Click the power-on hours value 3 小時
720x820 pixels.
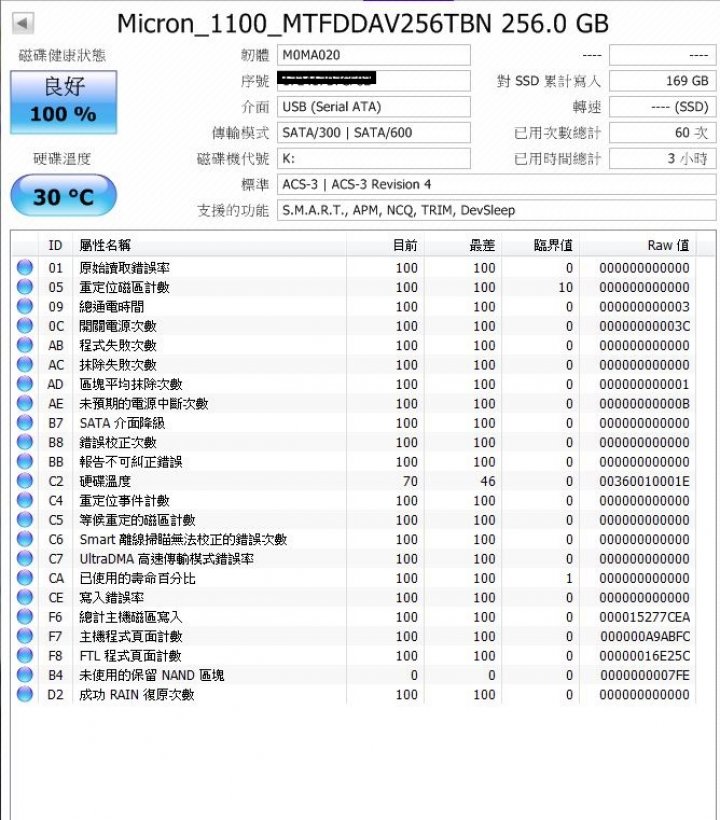click(662, 158)
